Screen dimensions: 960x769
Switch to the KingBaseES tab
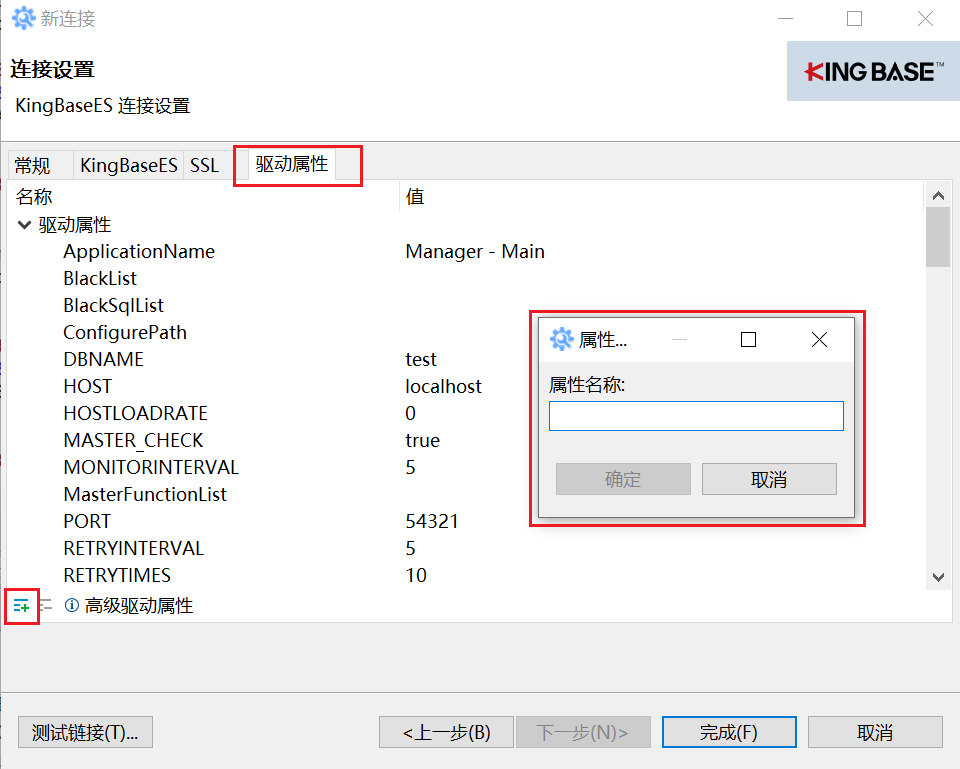point(128,164)
